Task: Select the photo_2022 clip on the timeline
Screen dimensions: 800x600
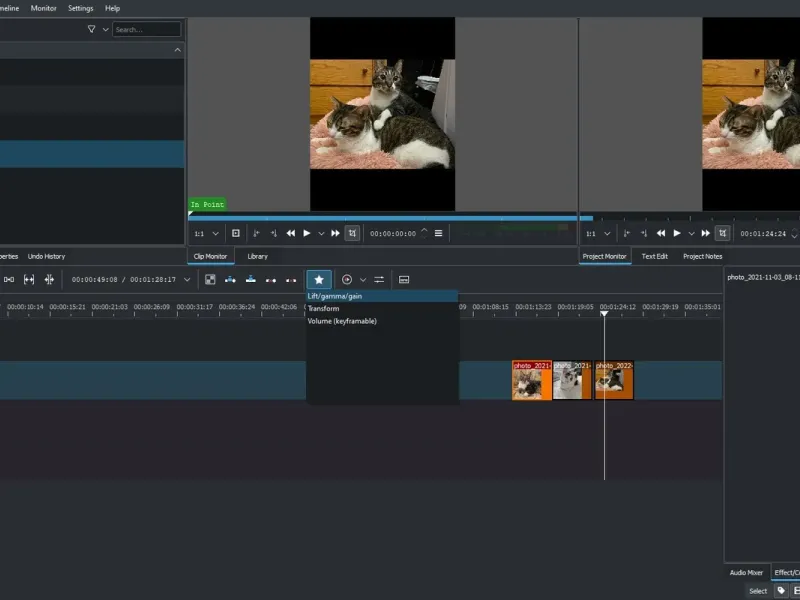Action: 614,380
